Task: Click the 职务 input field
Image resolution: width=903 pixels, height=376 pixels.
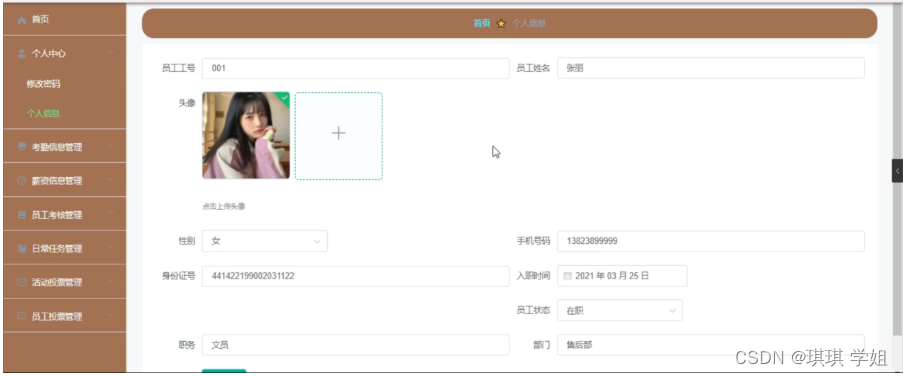Action: [x=355, y=345]
